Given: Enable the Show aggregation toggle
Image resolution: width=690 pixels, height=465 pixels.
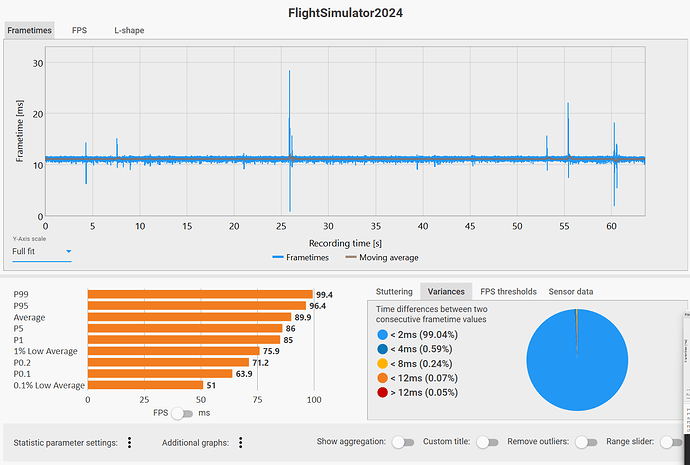Looking at the screenshot, I should [x=403, y=442].
